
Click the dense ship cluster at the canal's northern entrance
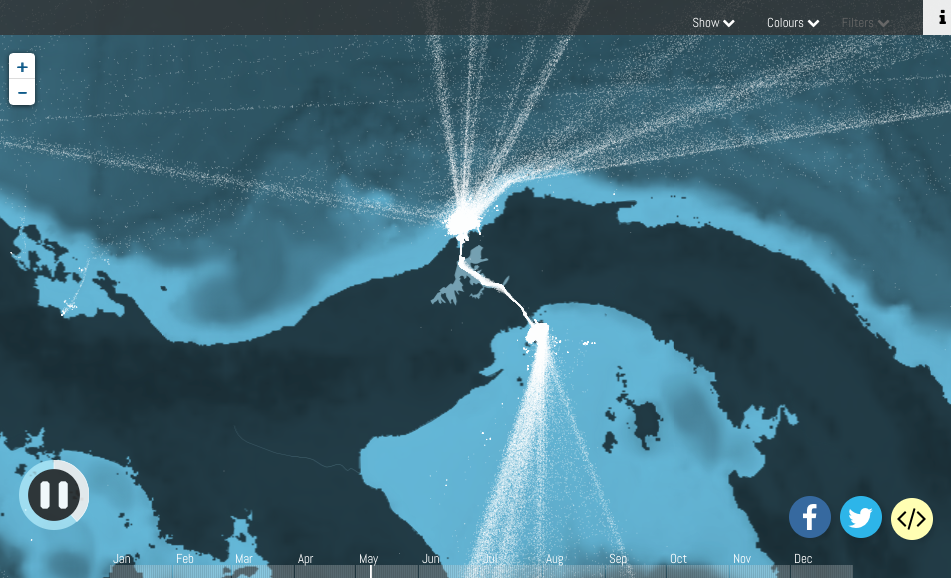(x=462, y=219)
